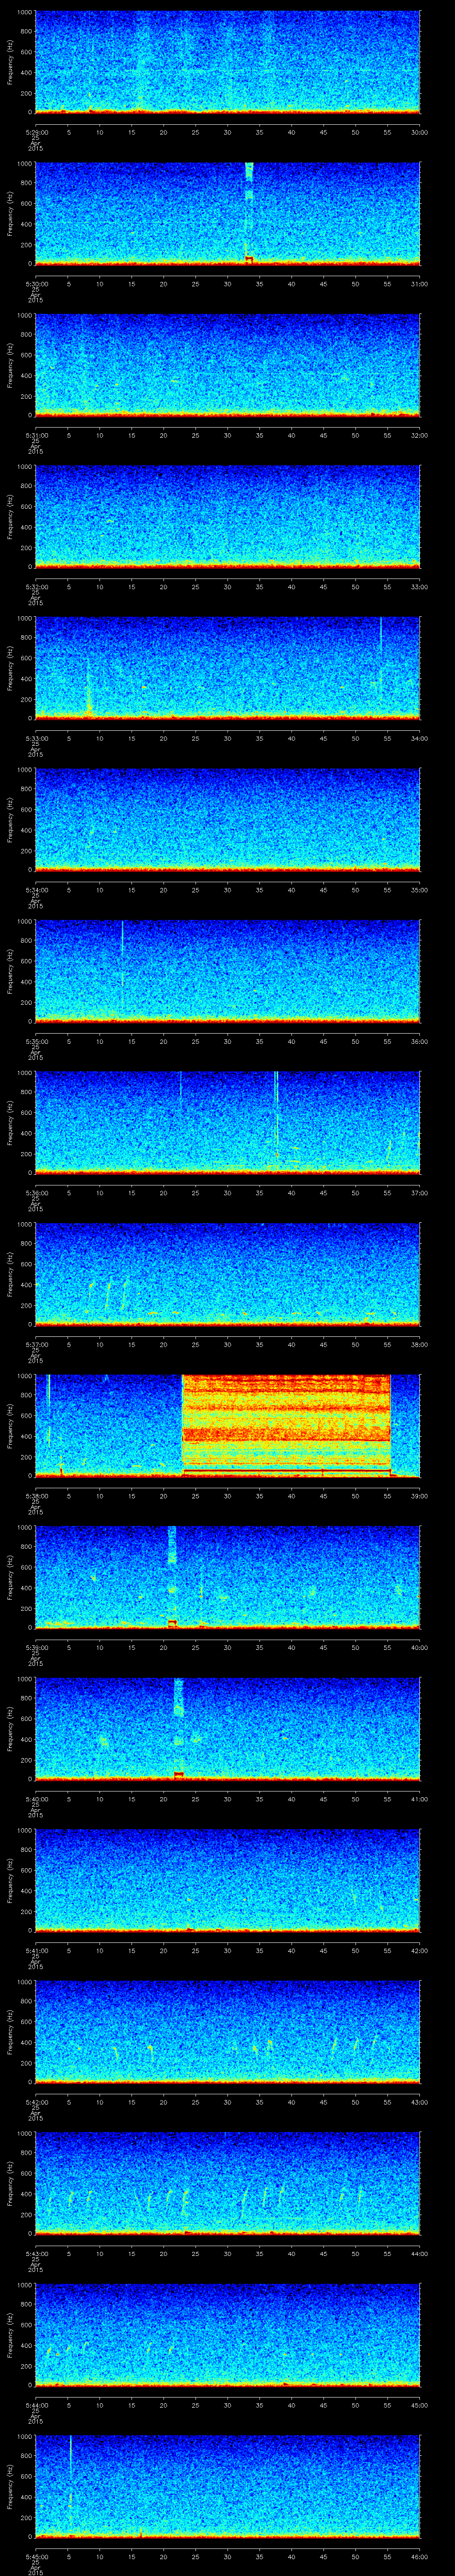Click the 5:46:00 end time label
This screenshot has height=2576, width=455.
pos(419,2556)
